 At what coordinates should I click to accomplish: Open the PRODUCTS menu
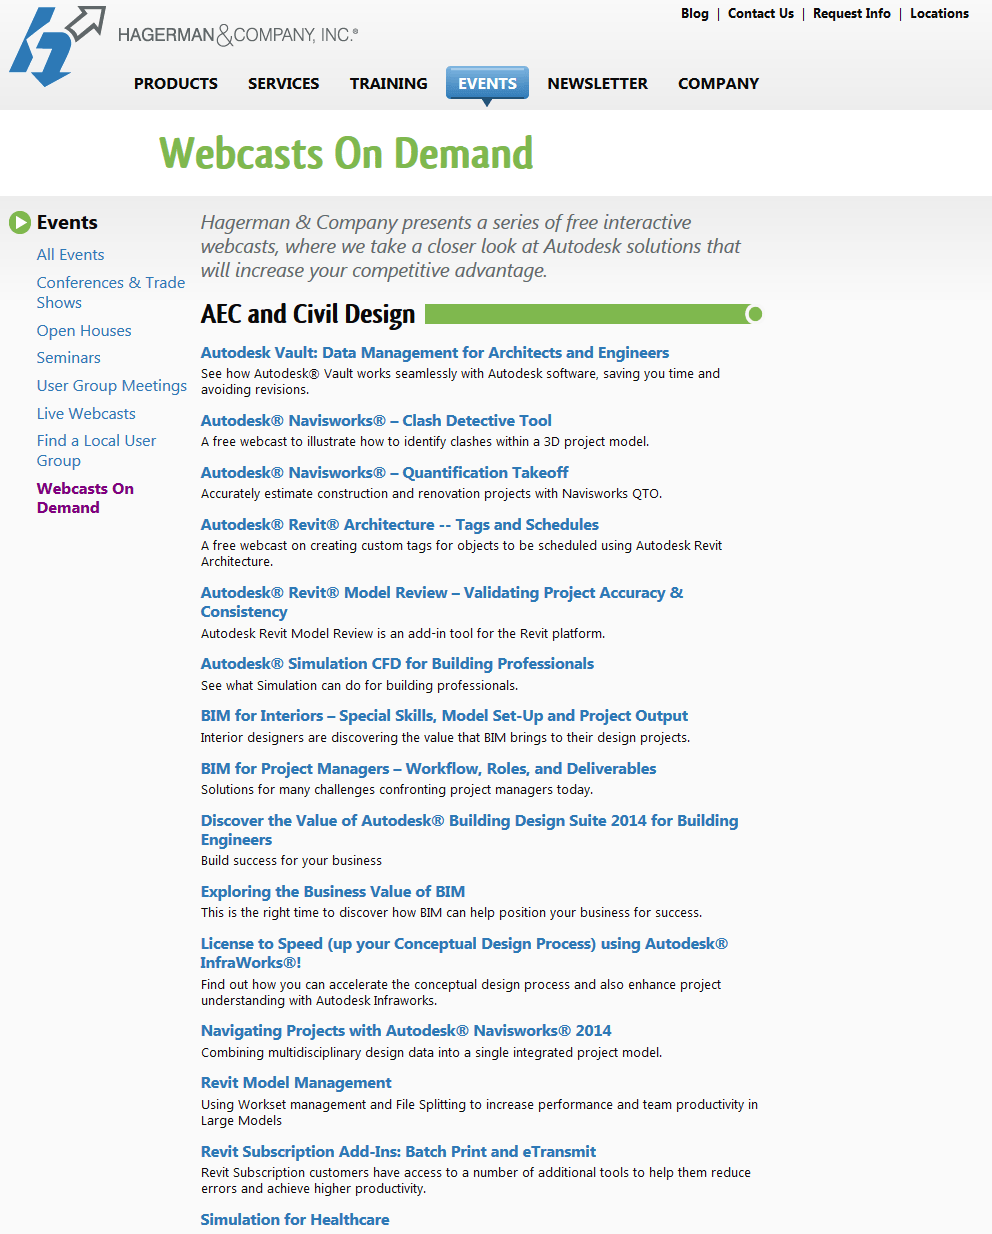[x=175, y=84]
